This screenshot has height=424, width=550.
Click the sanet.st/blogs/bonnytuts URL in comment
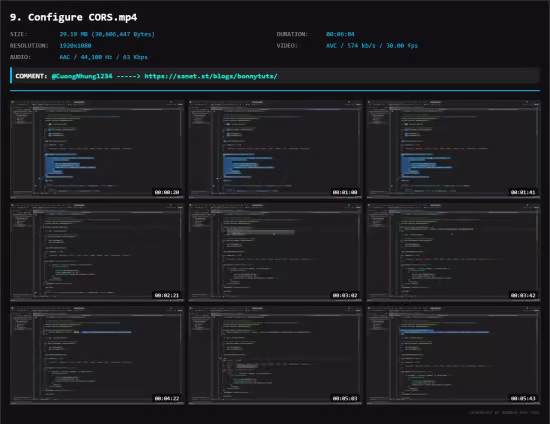tap(211, 76)
